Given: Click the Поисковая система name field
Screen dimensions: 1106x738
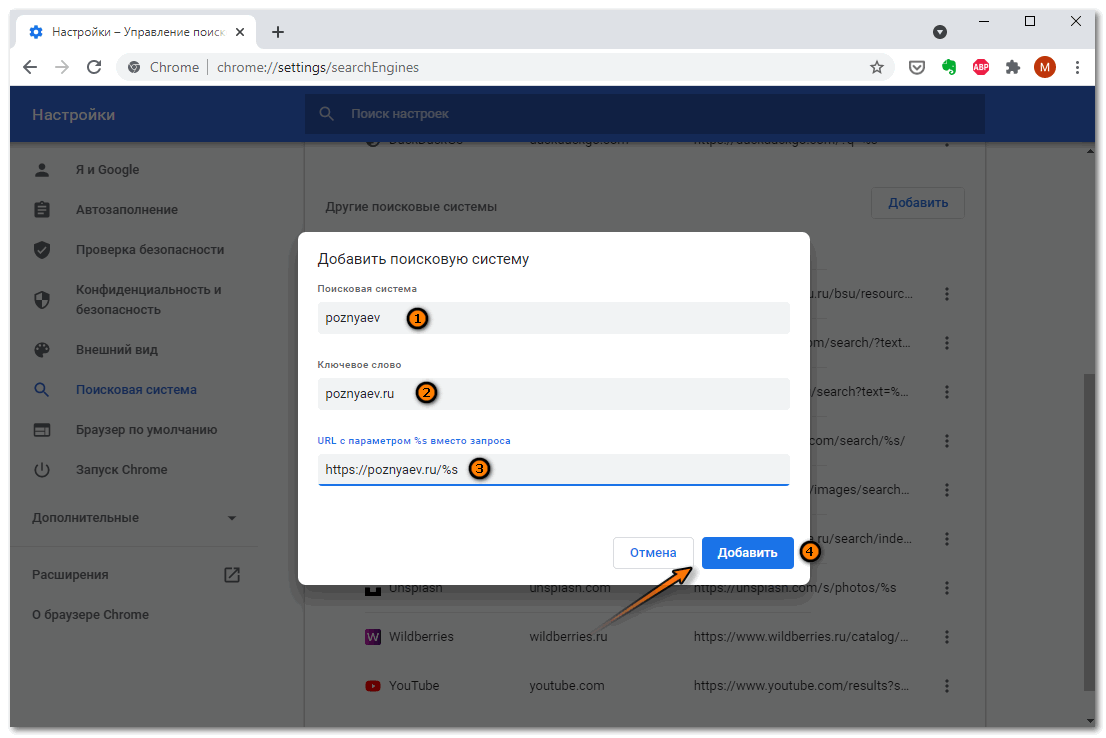Looking at the screenshot, I should [x=553, y=318].
